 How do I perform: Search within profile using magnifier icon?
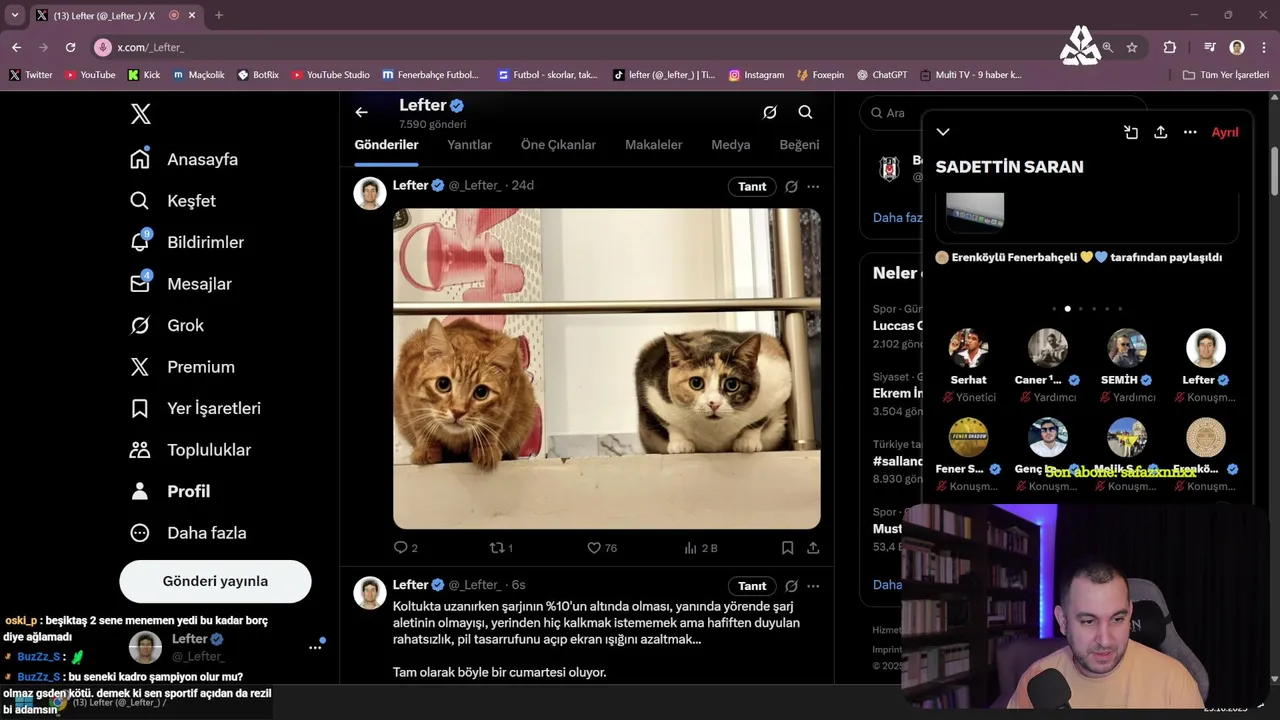pyautogui.click(x=805, y=113)
